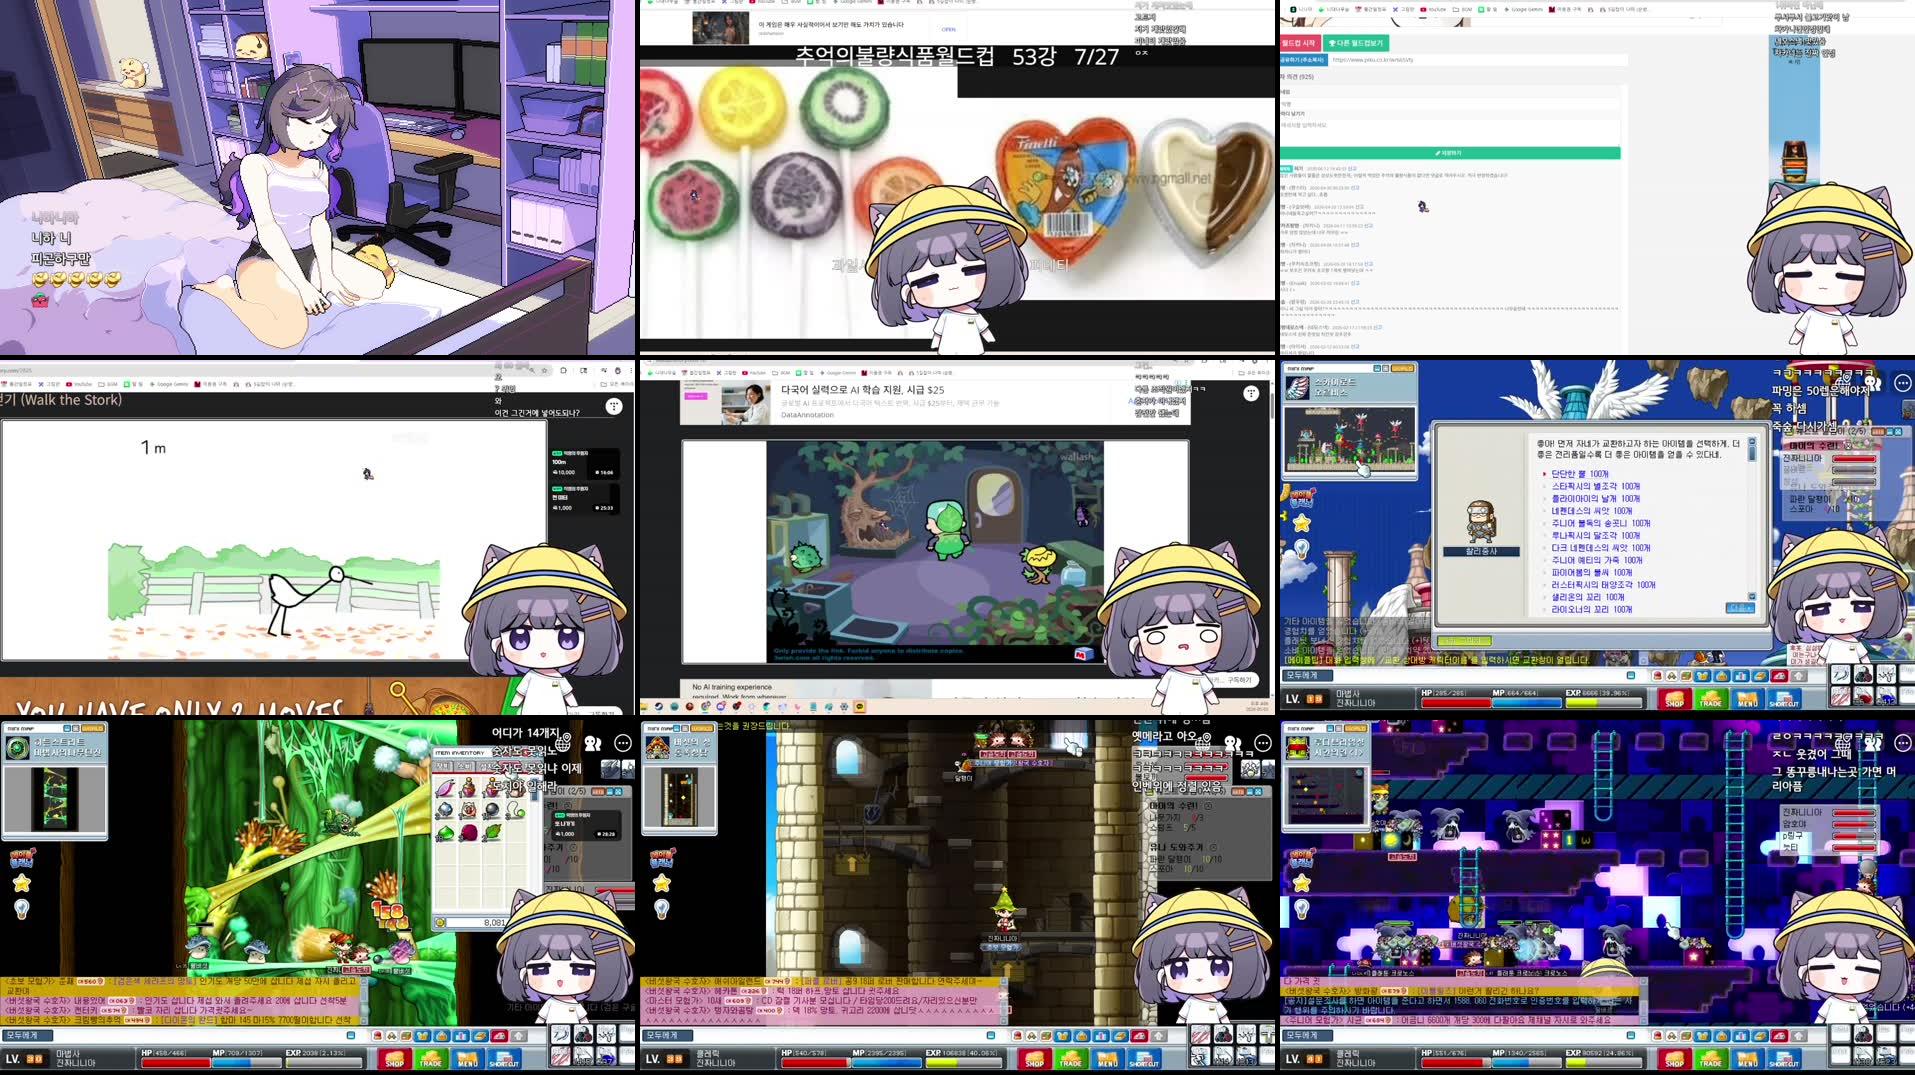Toggle the chat window icon in the Orbis panel
This screenshot has height=1075, width=1915.
pos(1631,675)
